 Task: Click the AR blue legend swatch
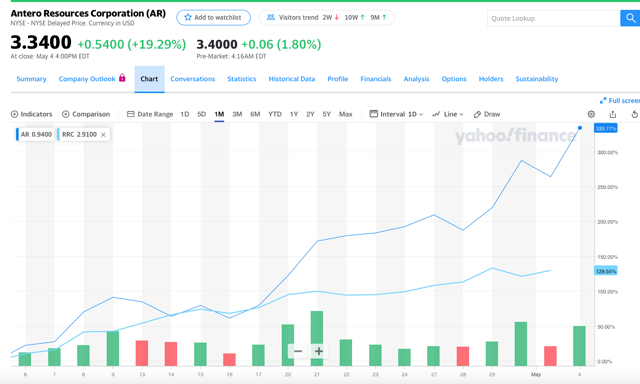17,134
